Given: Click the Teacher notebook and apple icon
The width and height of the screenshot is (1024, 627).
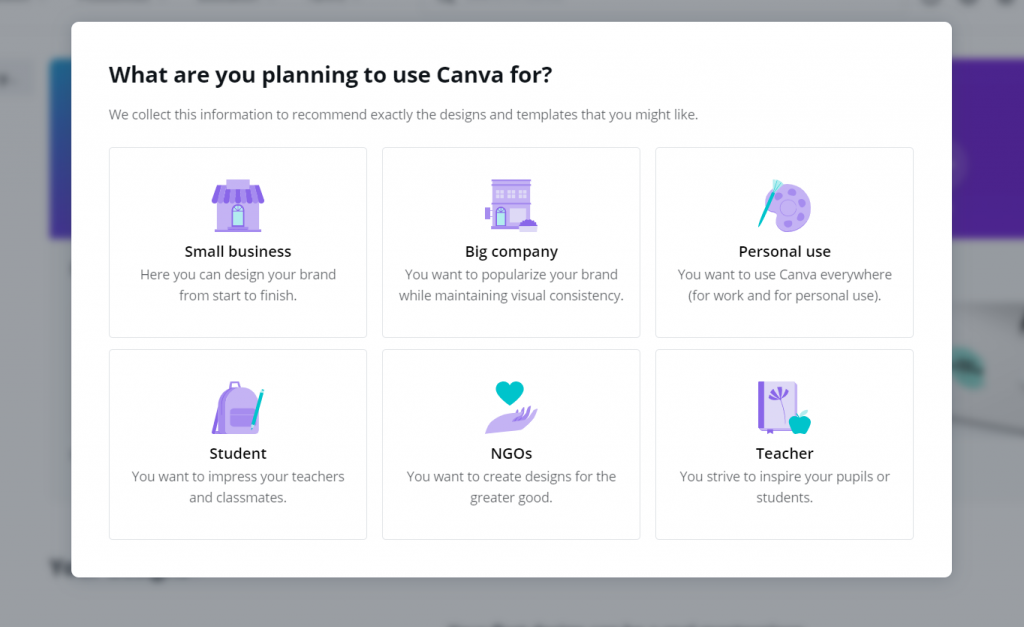Looking at the screenshot, I should pos(784,408).
